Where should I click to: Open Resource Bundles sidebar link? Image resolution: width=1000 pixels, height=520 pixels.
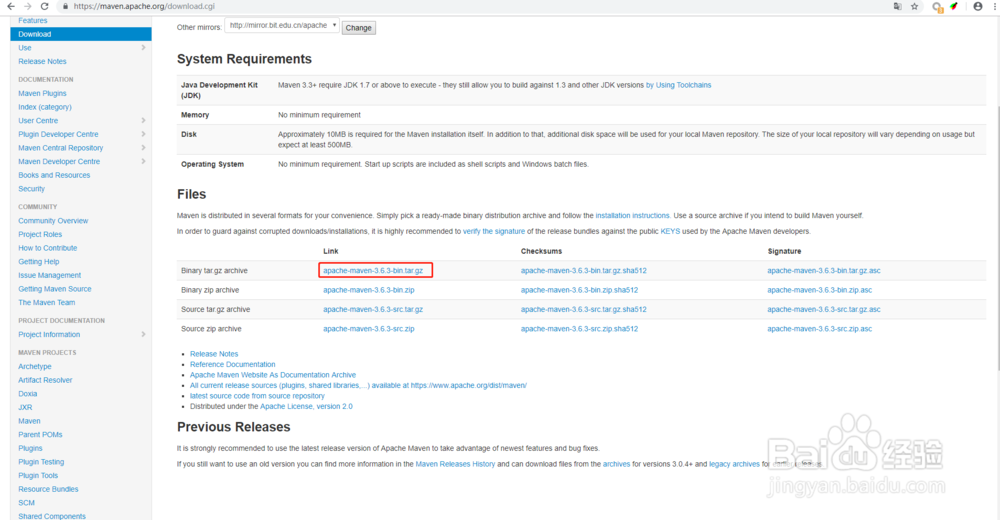point(48,489)
